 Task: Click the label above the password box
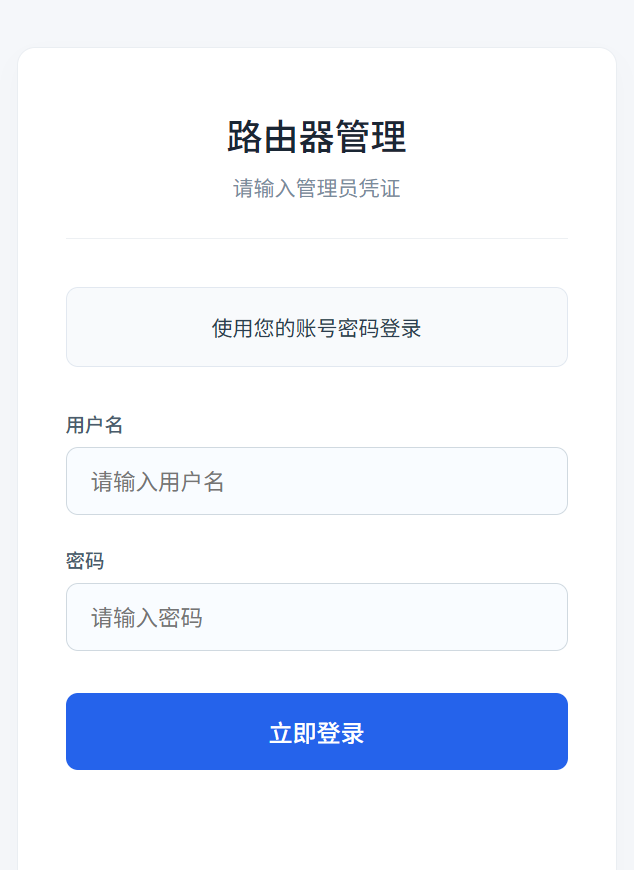[x=85, y=561]
